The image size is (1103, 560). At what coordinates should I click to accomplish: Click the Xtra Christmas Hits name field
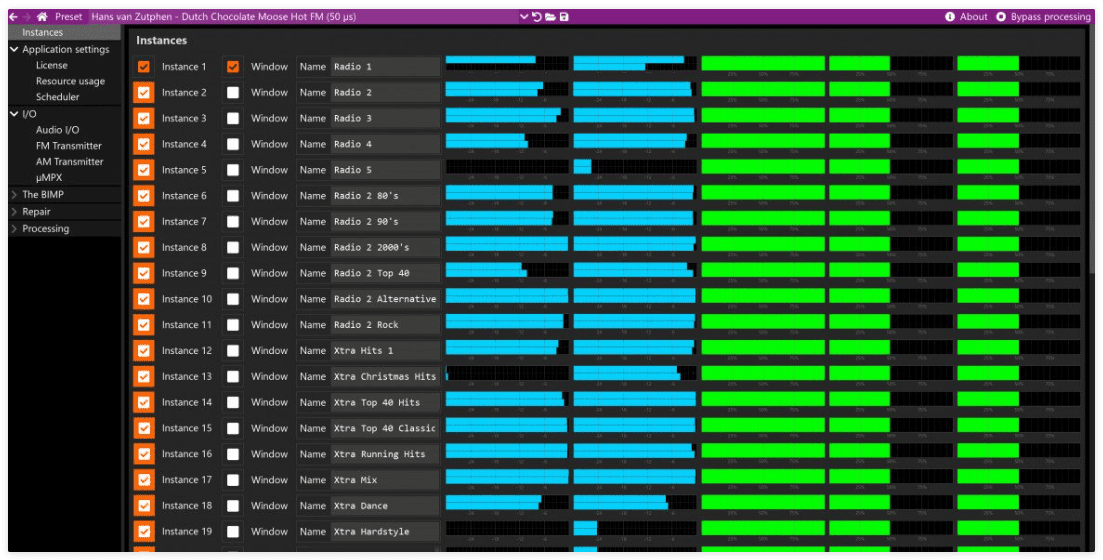385,376
